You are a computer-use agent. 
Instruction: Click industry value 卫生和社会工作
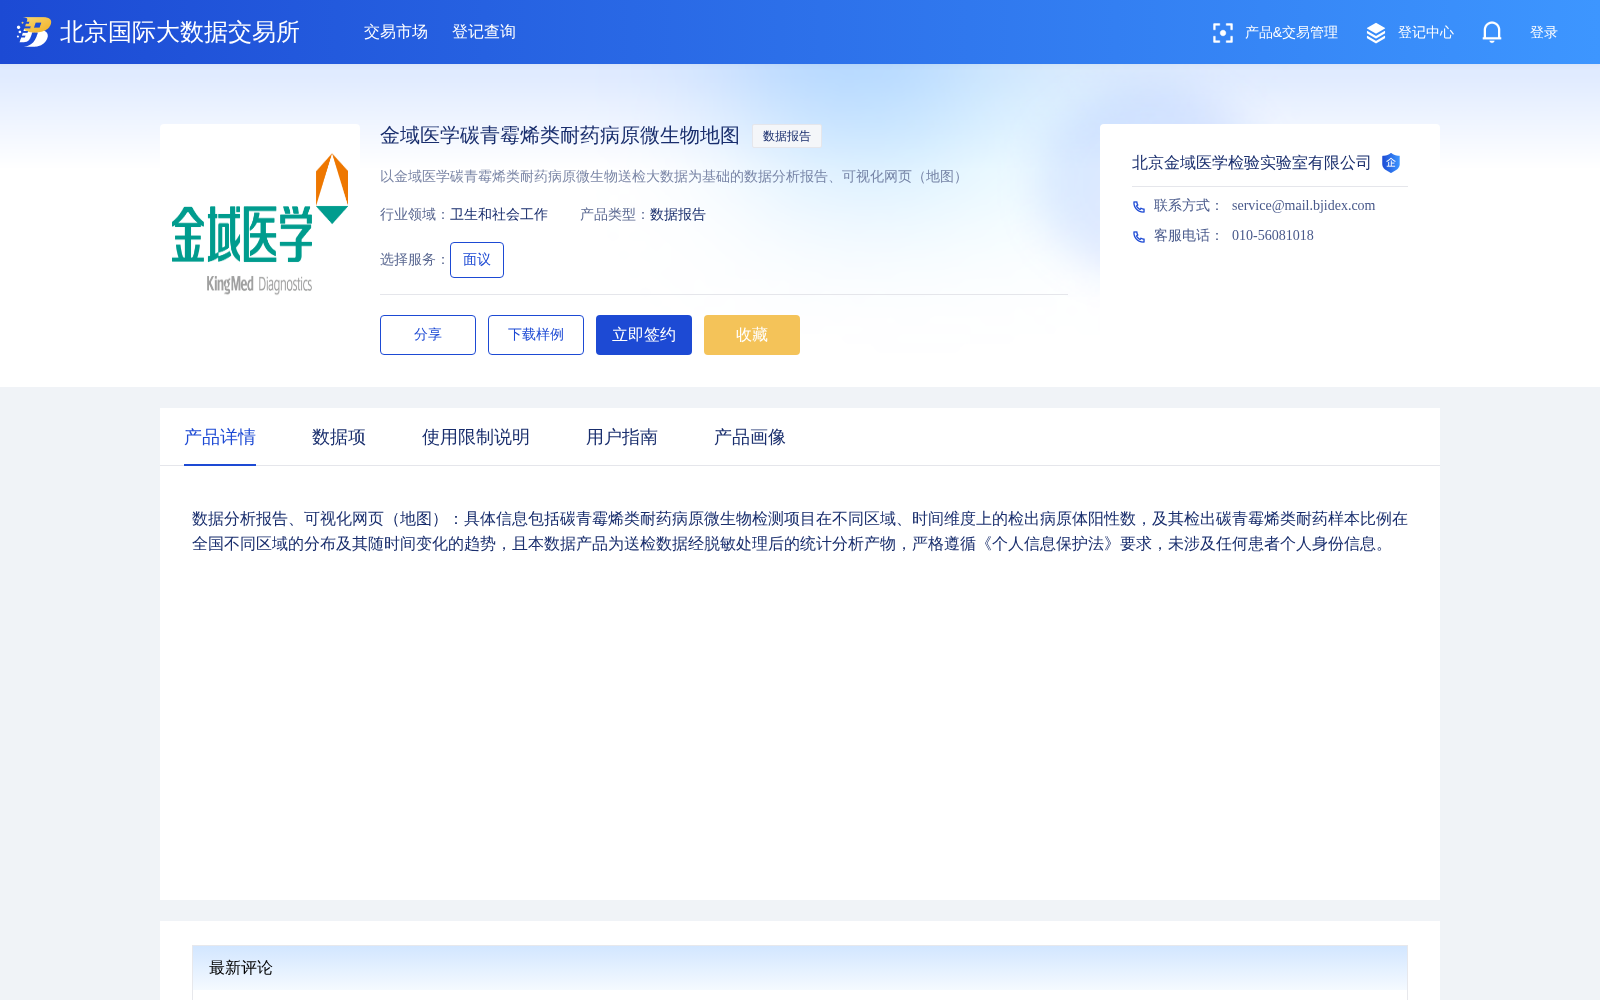coord(499,215)
